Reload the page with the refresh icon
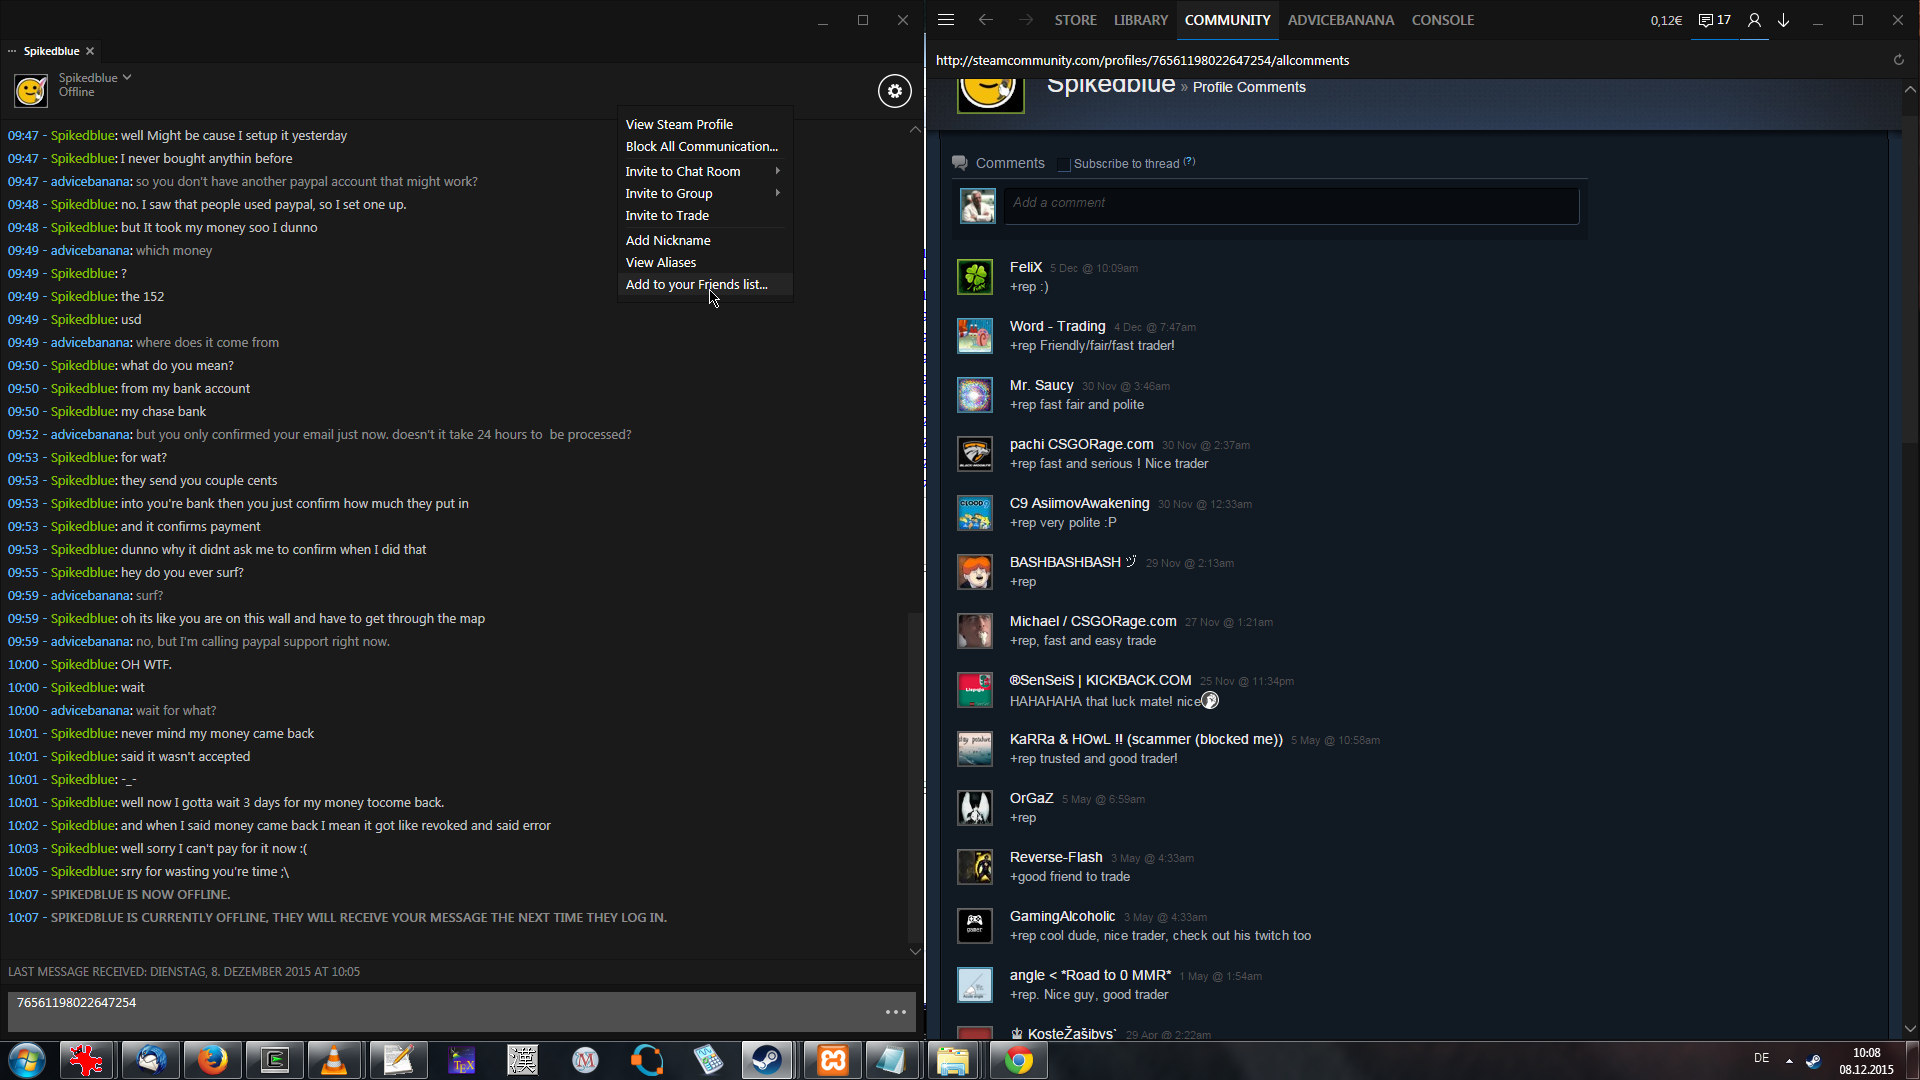 [x=1898, y=60]
